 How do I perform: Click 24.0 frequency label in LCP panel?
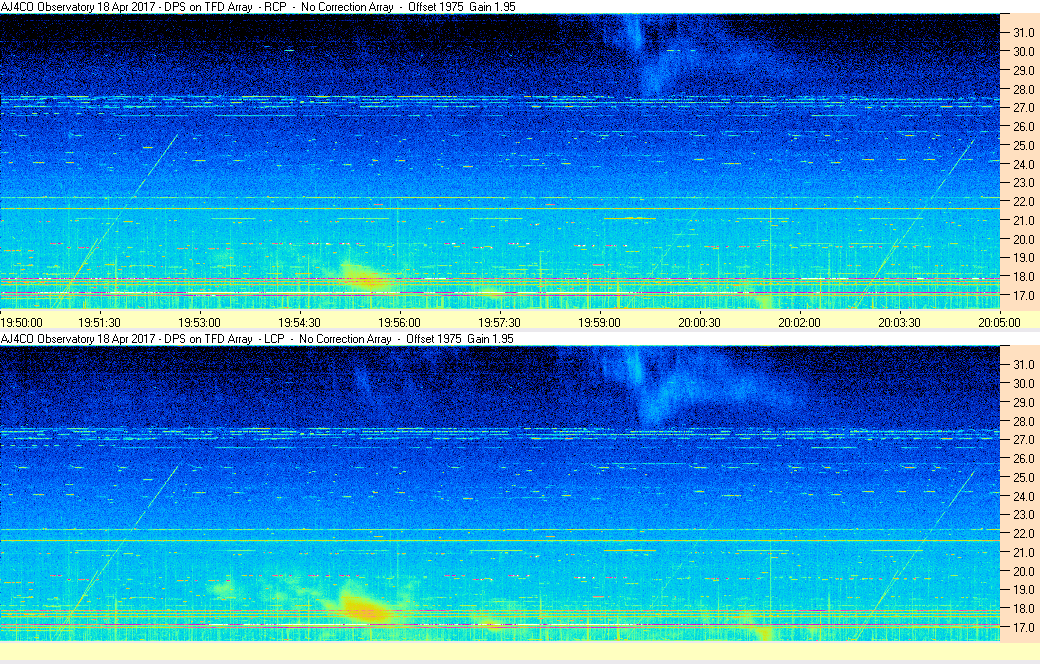pos(1020,496)
